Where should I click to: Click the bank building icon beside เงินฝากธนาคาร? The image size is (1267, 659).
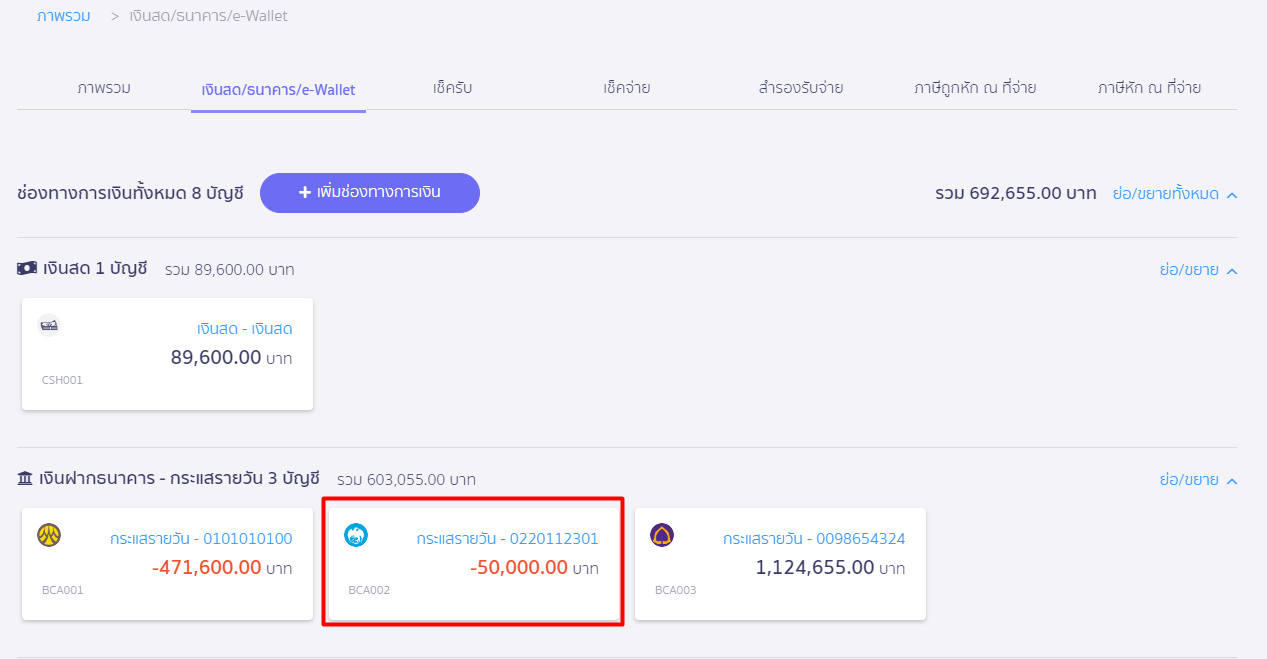click(25, 479)
